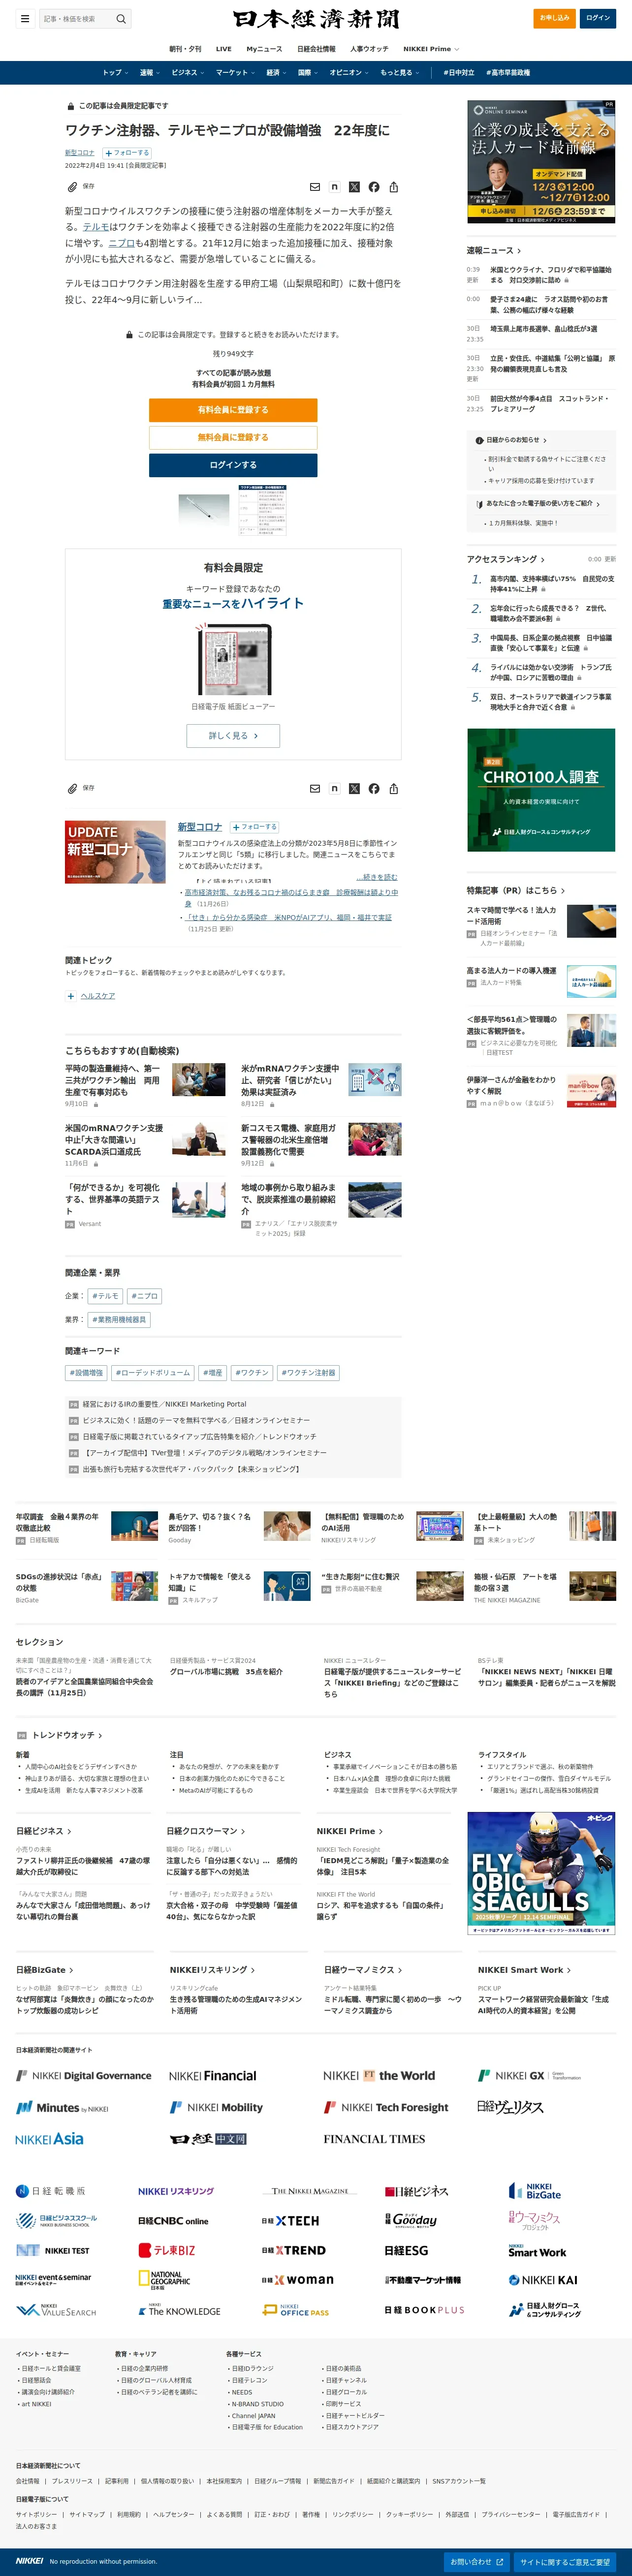
Task: Open the 日経Gooday logo
Action: click(x=411, y=2220)
